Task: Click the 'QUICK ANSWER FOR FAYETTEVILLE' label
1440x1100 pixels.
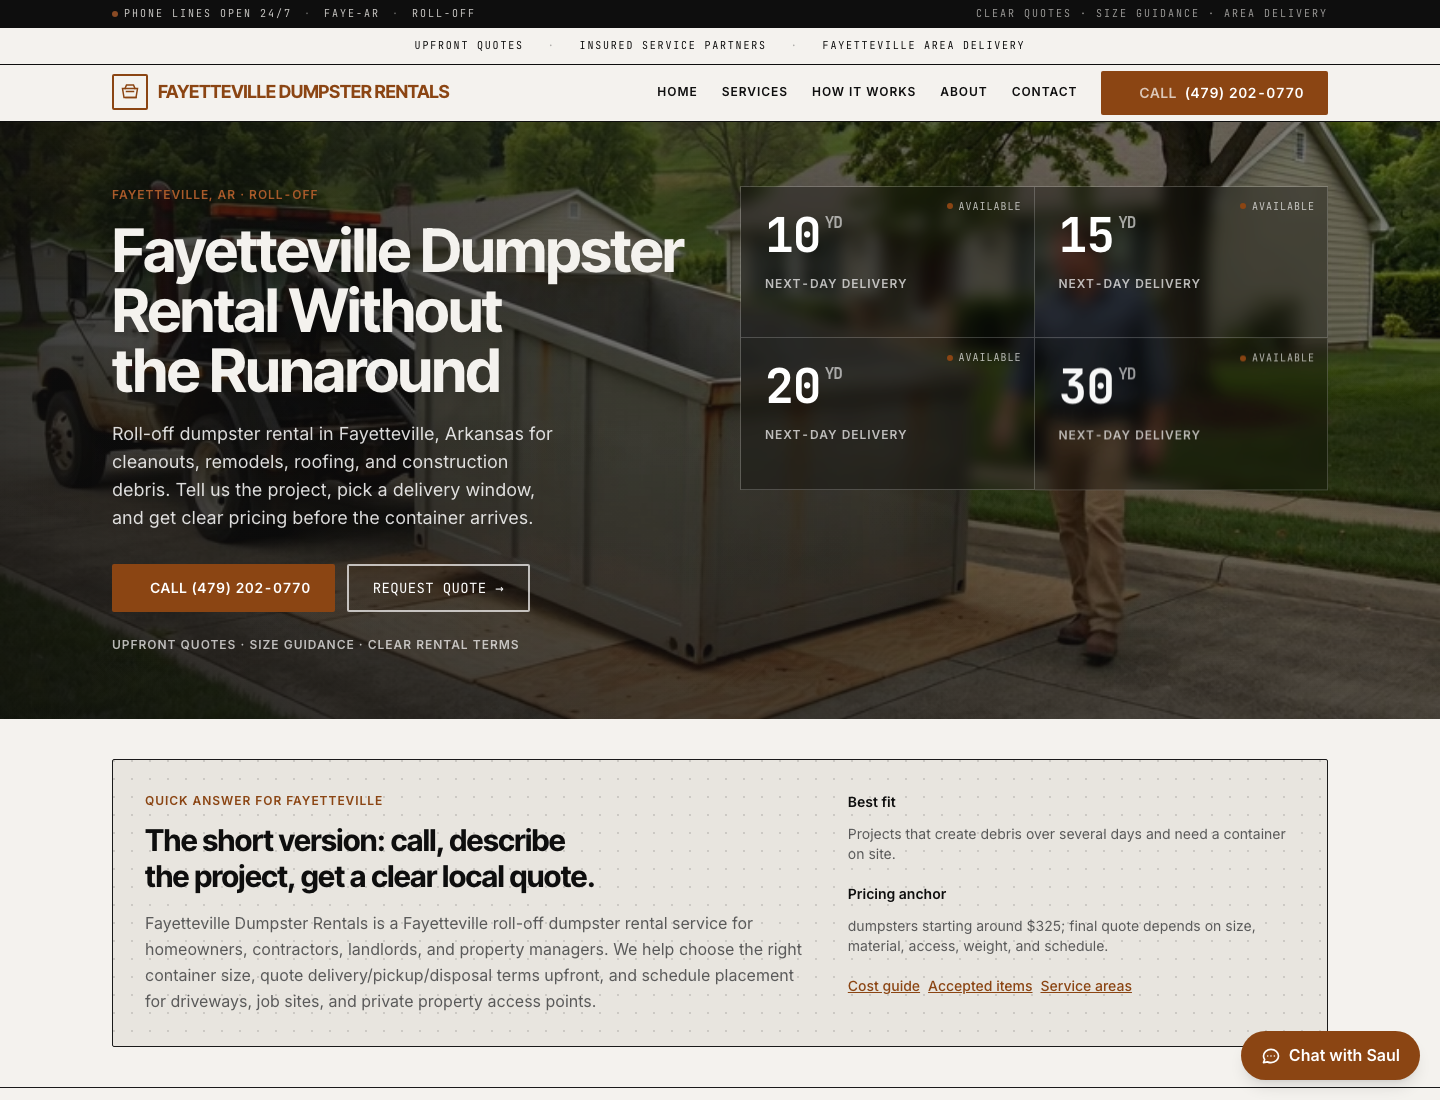Action: (264, 801)
